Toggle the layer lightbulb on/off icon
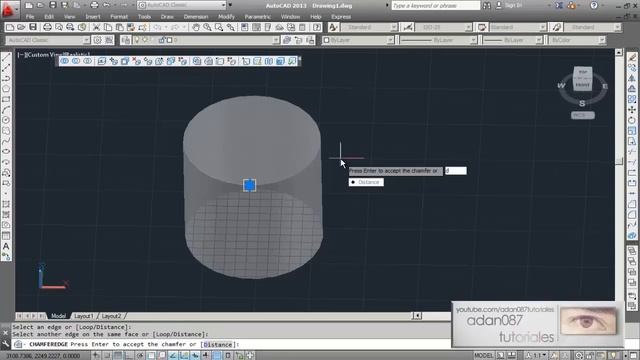This screenshot has height=360, width=640. pyautogui.click(x=137, y=40)
